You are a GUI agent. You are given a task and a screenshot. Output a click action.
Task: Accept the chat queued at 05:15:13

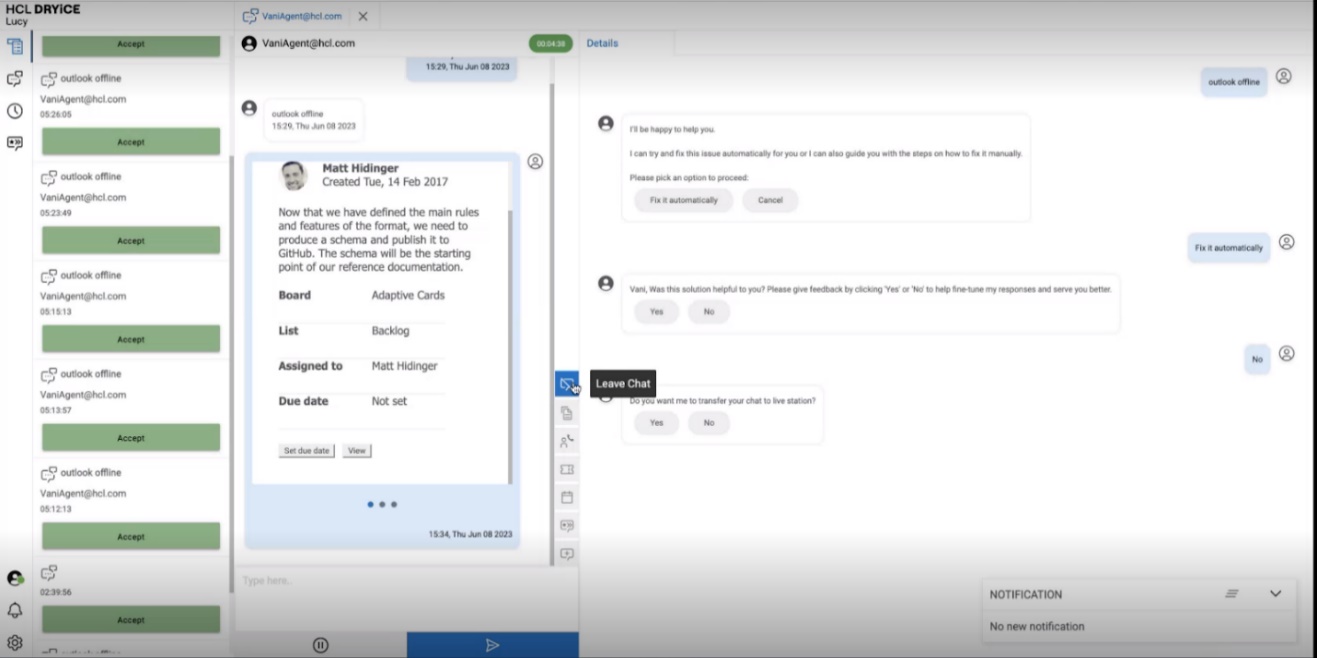[x=131, y=339]
